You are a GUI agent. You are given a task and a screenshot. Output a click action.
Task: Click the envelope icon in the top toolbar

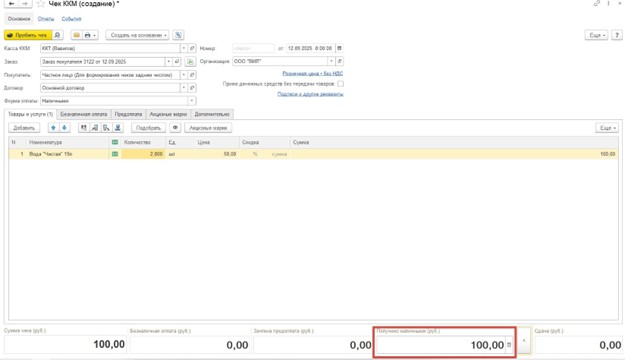(x=77, y=35)
